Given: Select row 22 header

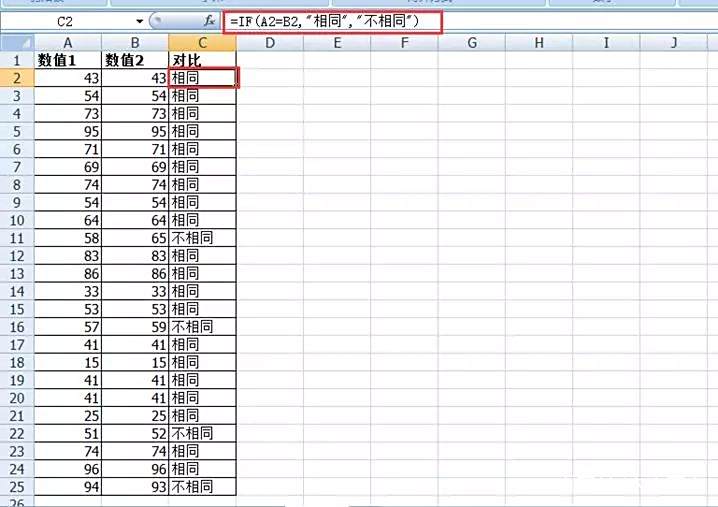Looking at the screenshot, I should (x=17, y=434).
